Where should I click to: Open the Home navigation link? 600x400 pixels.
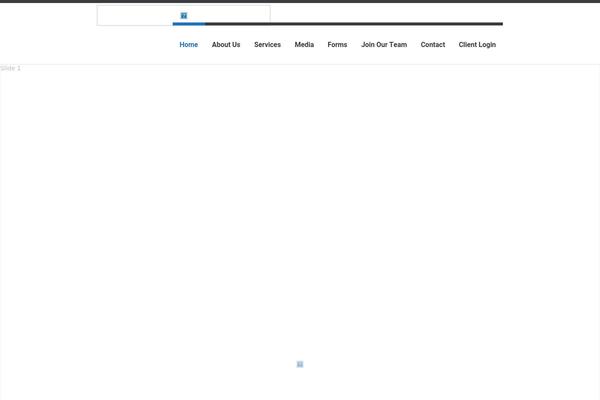click(189, 45)
